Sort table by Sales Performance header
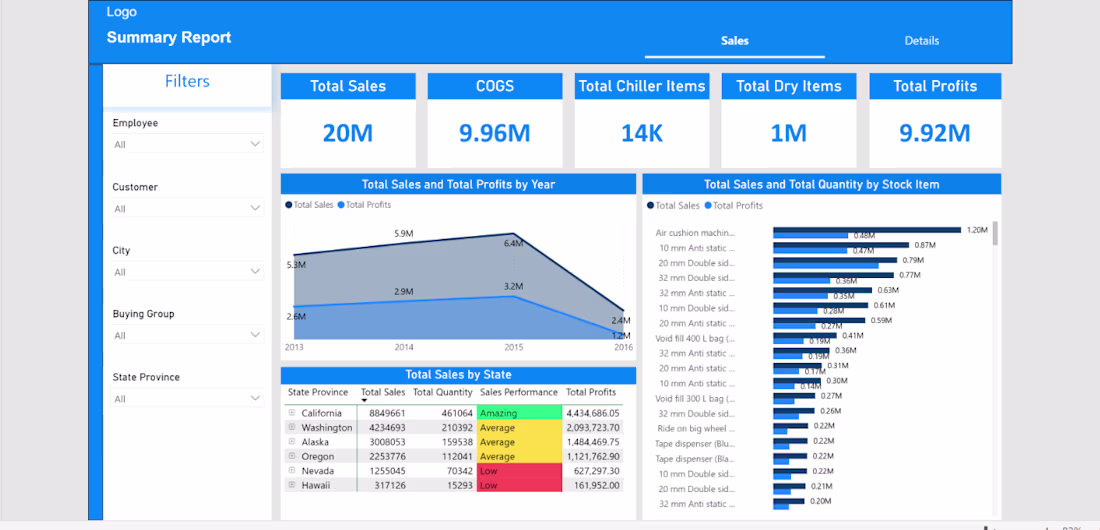This screenshot has height=530, width=1100. pyautogui.click(x=519, y=392)
